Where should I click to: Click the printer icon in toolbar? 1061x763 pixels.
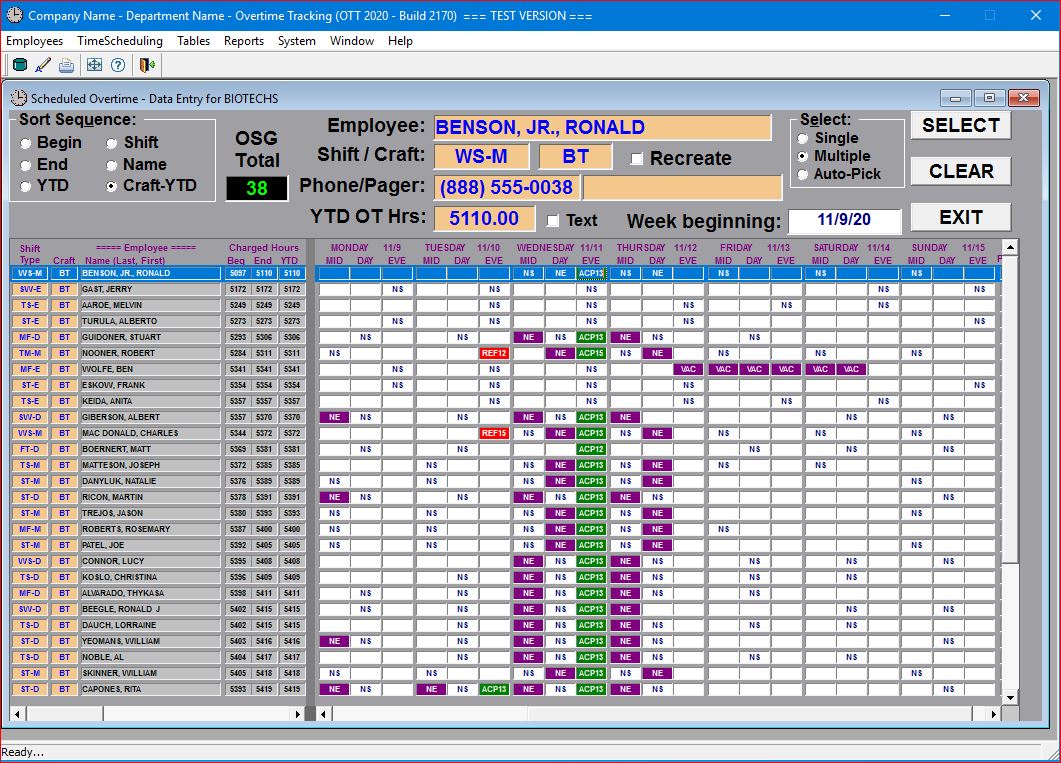(x=66, y=66)
